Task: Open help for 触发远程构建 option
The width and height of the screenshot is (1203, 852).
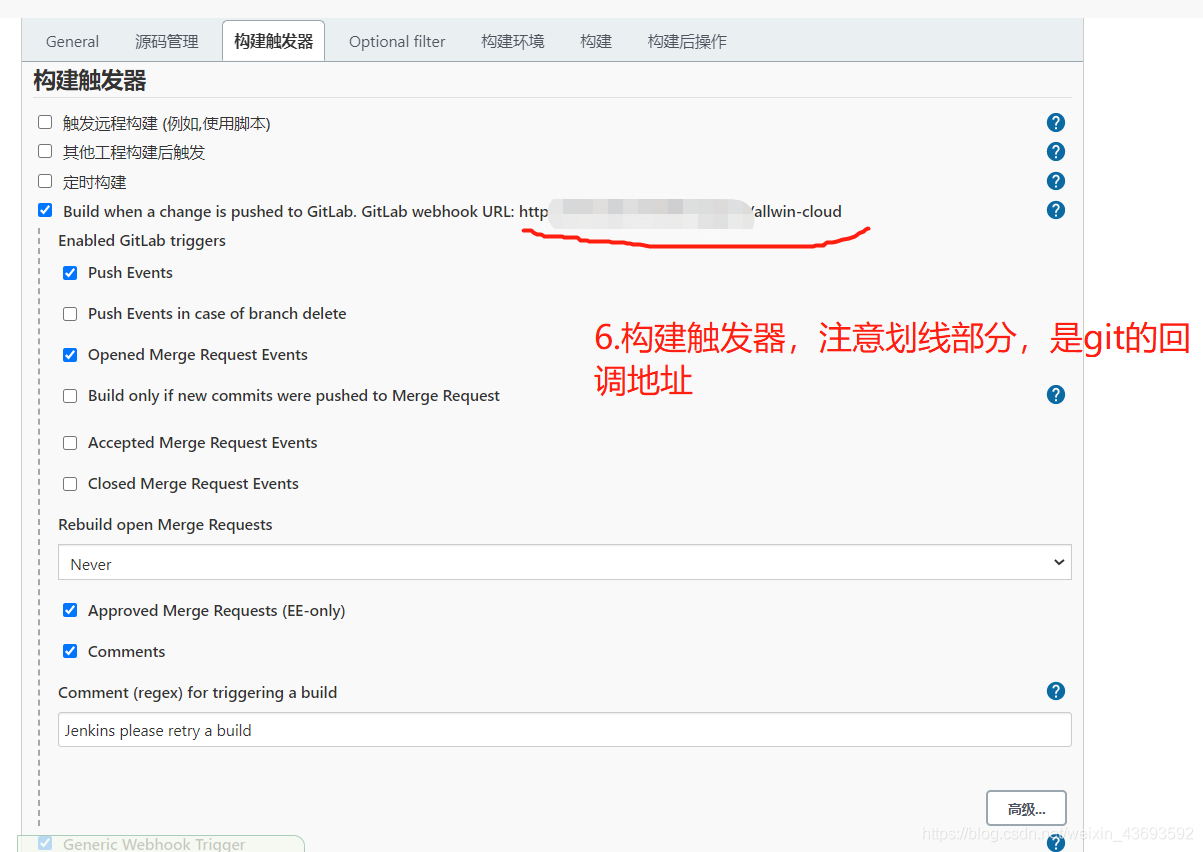Action: click(x=1055, y=123)
